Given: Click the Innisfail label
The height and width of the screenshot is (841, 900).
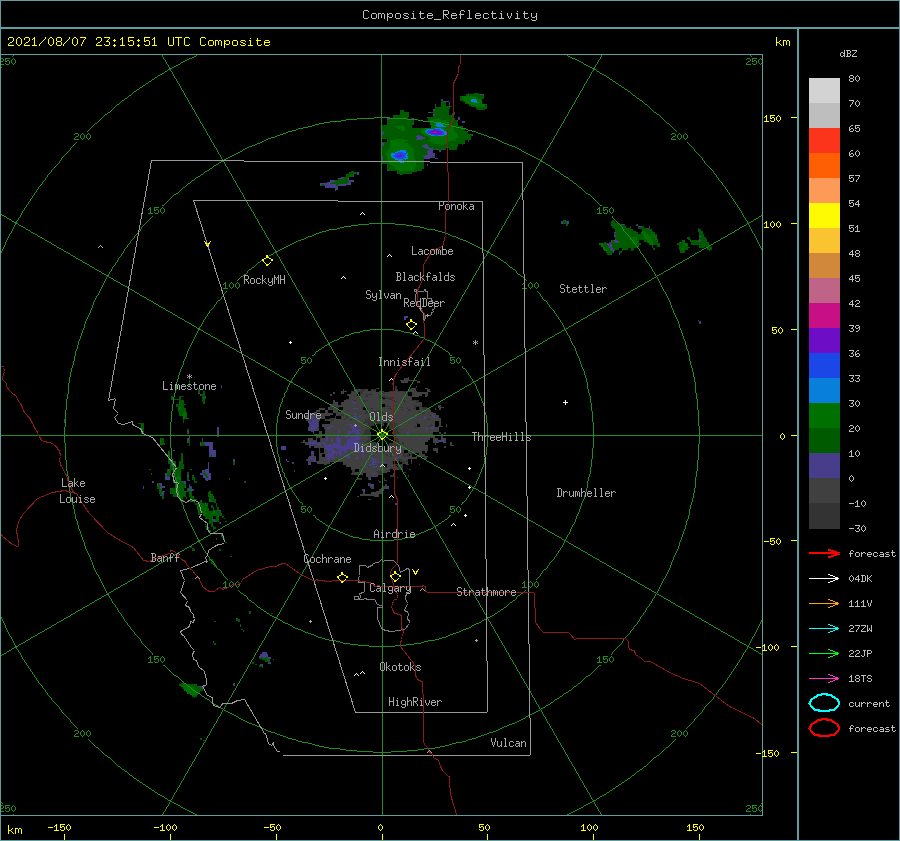Looking at the screenshot, I should point(404,362).
